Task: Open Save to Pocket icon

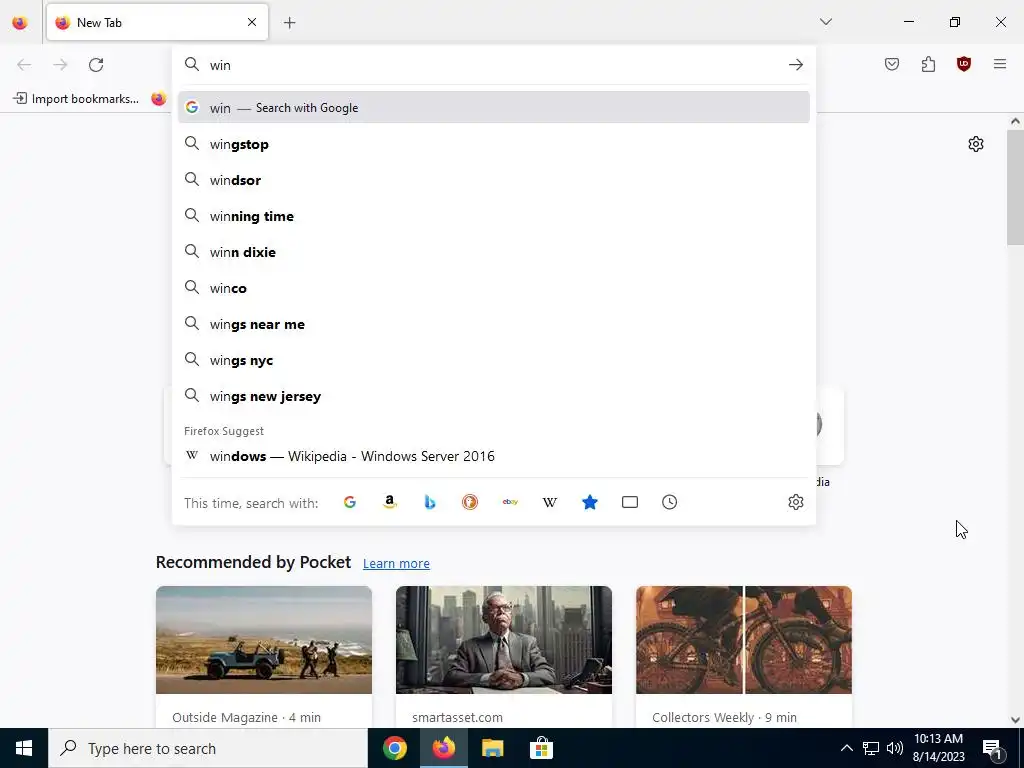Action: pyautogui.click(x=892, y=64)
